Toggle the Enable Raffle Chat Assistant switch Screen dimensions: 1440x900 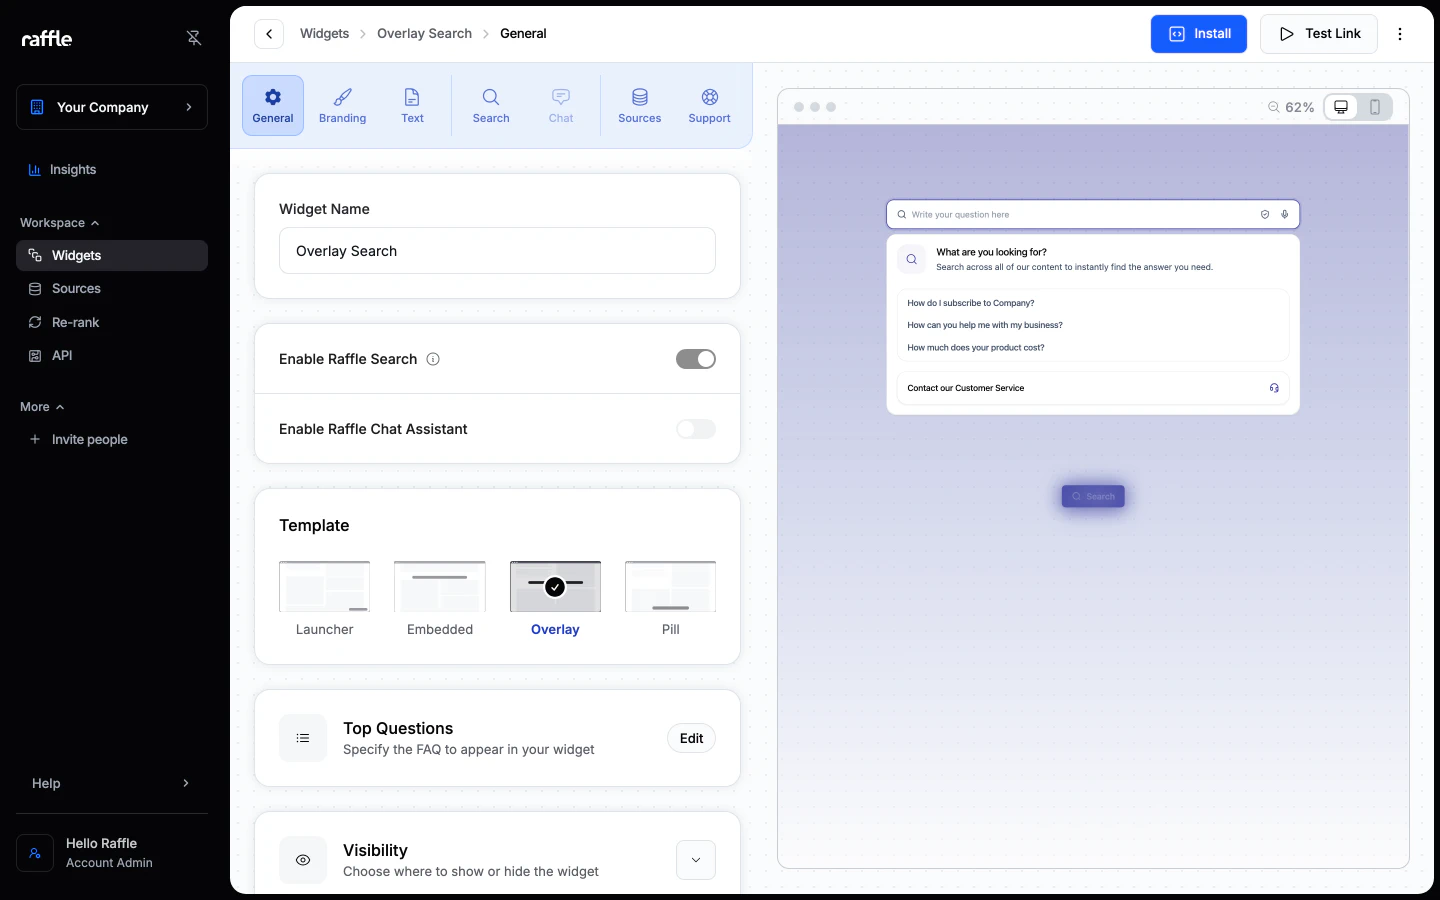(x=696, y=429)
